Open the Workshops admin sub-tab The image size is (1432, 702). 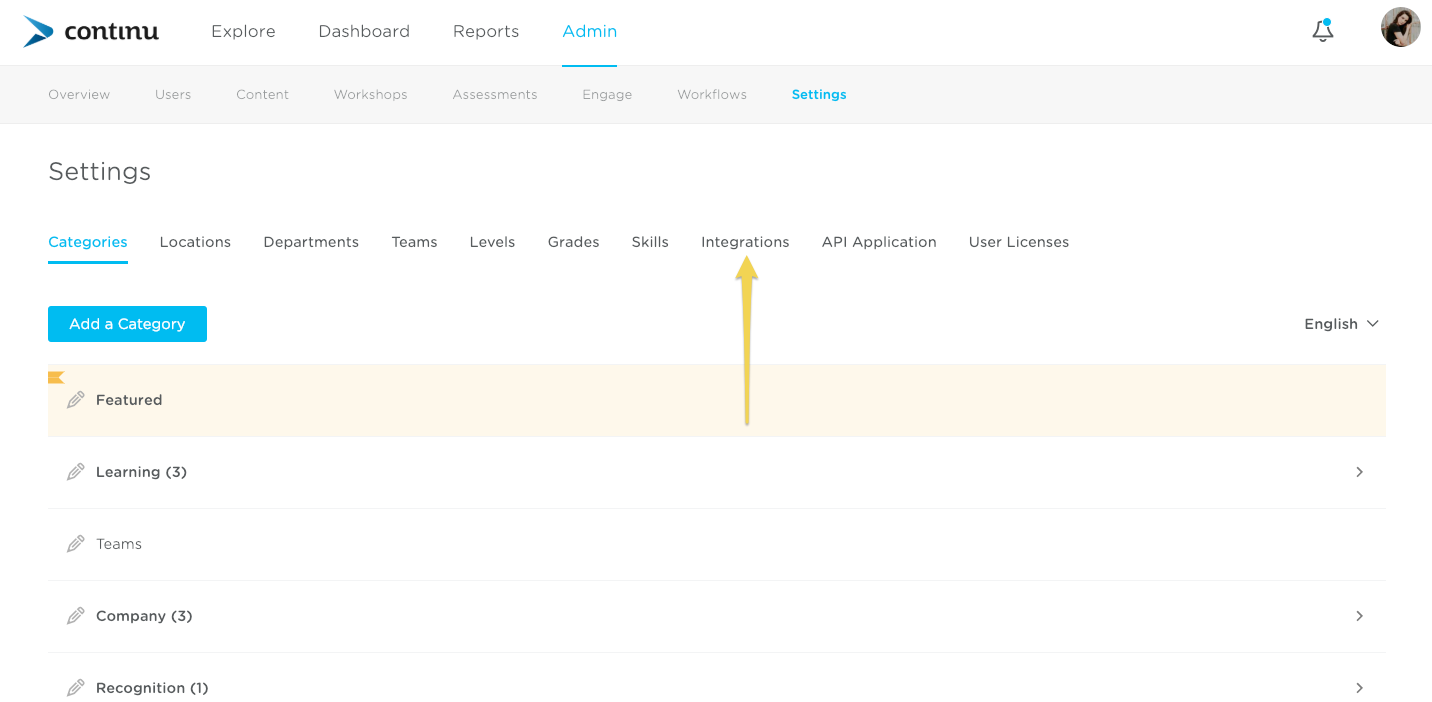click(371, 94)
